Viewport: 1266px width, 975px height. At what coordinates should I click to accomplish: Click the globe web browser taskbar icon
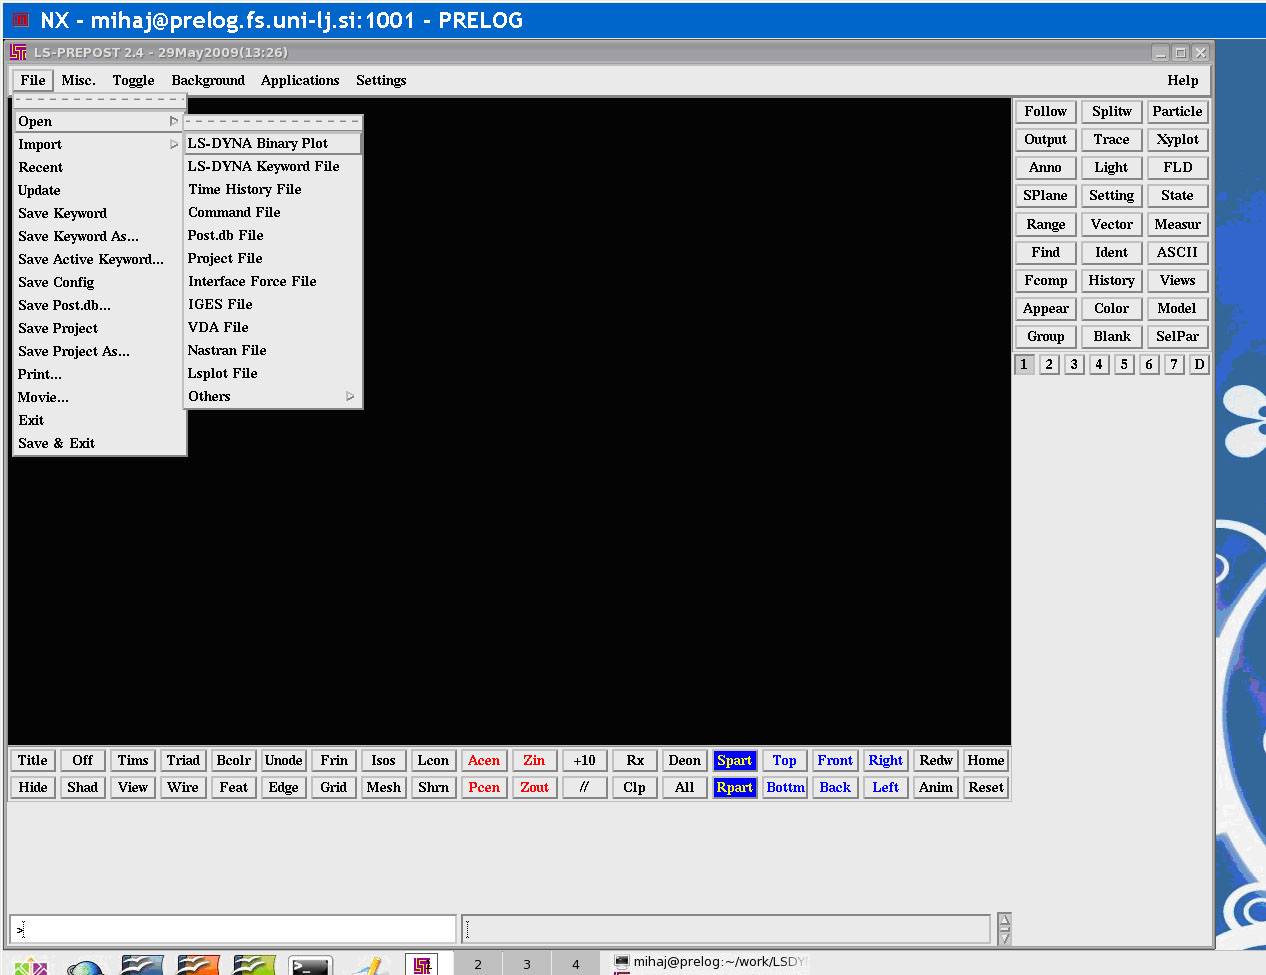(x=86, y=967)
